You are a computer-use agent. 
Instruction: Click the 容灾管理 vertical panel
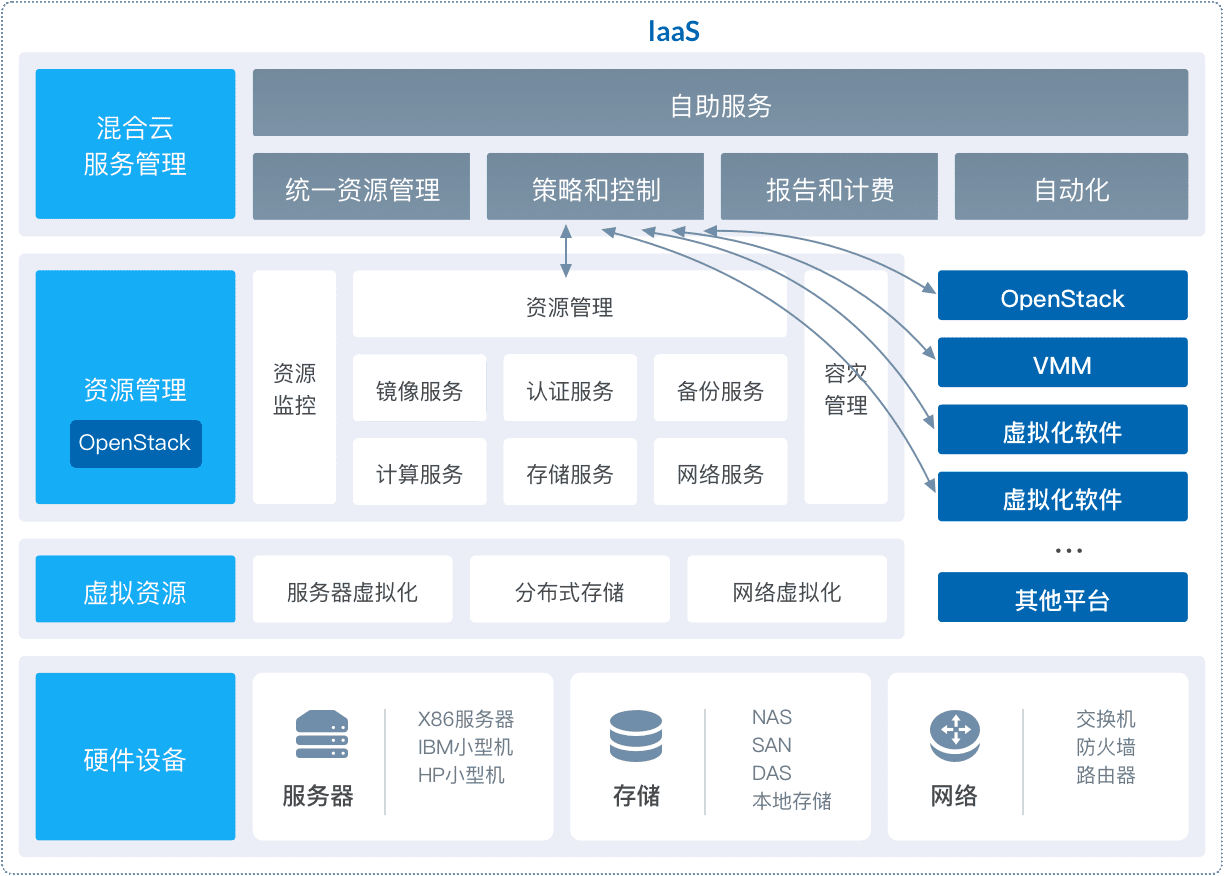(x=846, y=388)
